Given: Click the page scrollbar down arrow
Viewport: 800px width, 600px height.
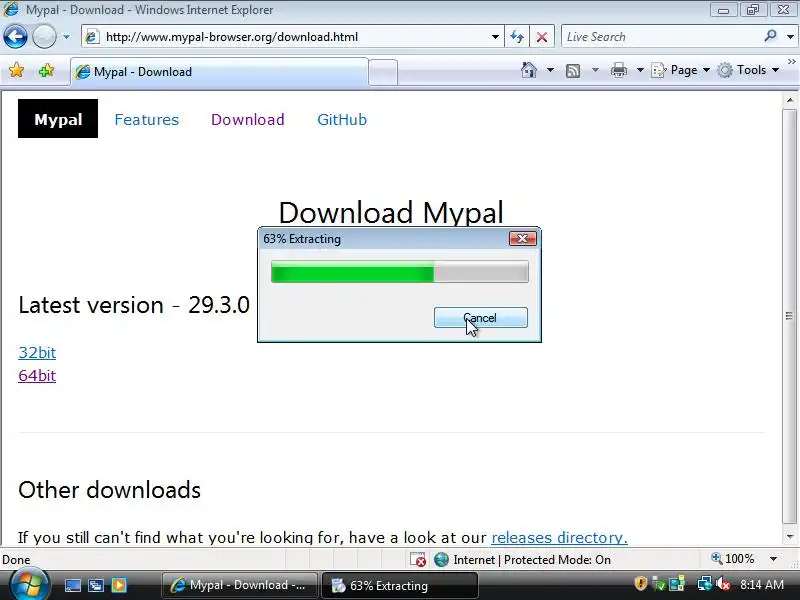Looking at the screenshot, I should pyautogui.click(x=790, y=537).
